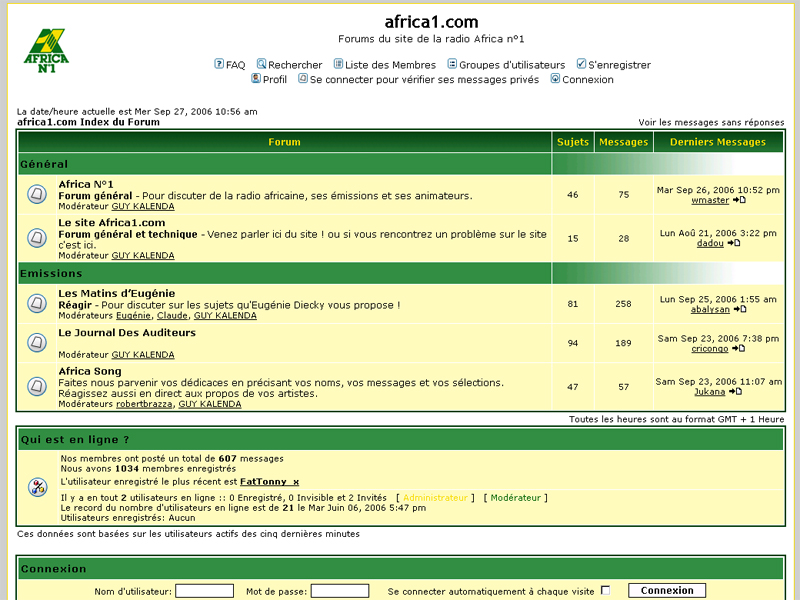Click the Connexion icon in header navigation
Image resolution: width=800 pixels, height=600 pixels.
point(555,79)
